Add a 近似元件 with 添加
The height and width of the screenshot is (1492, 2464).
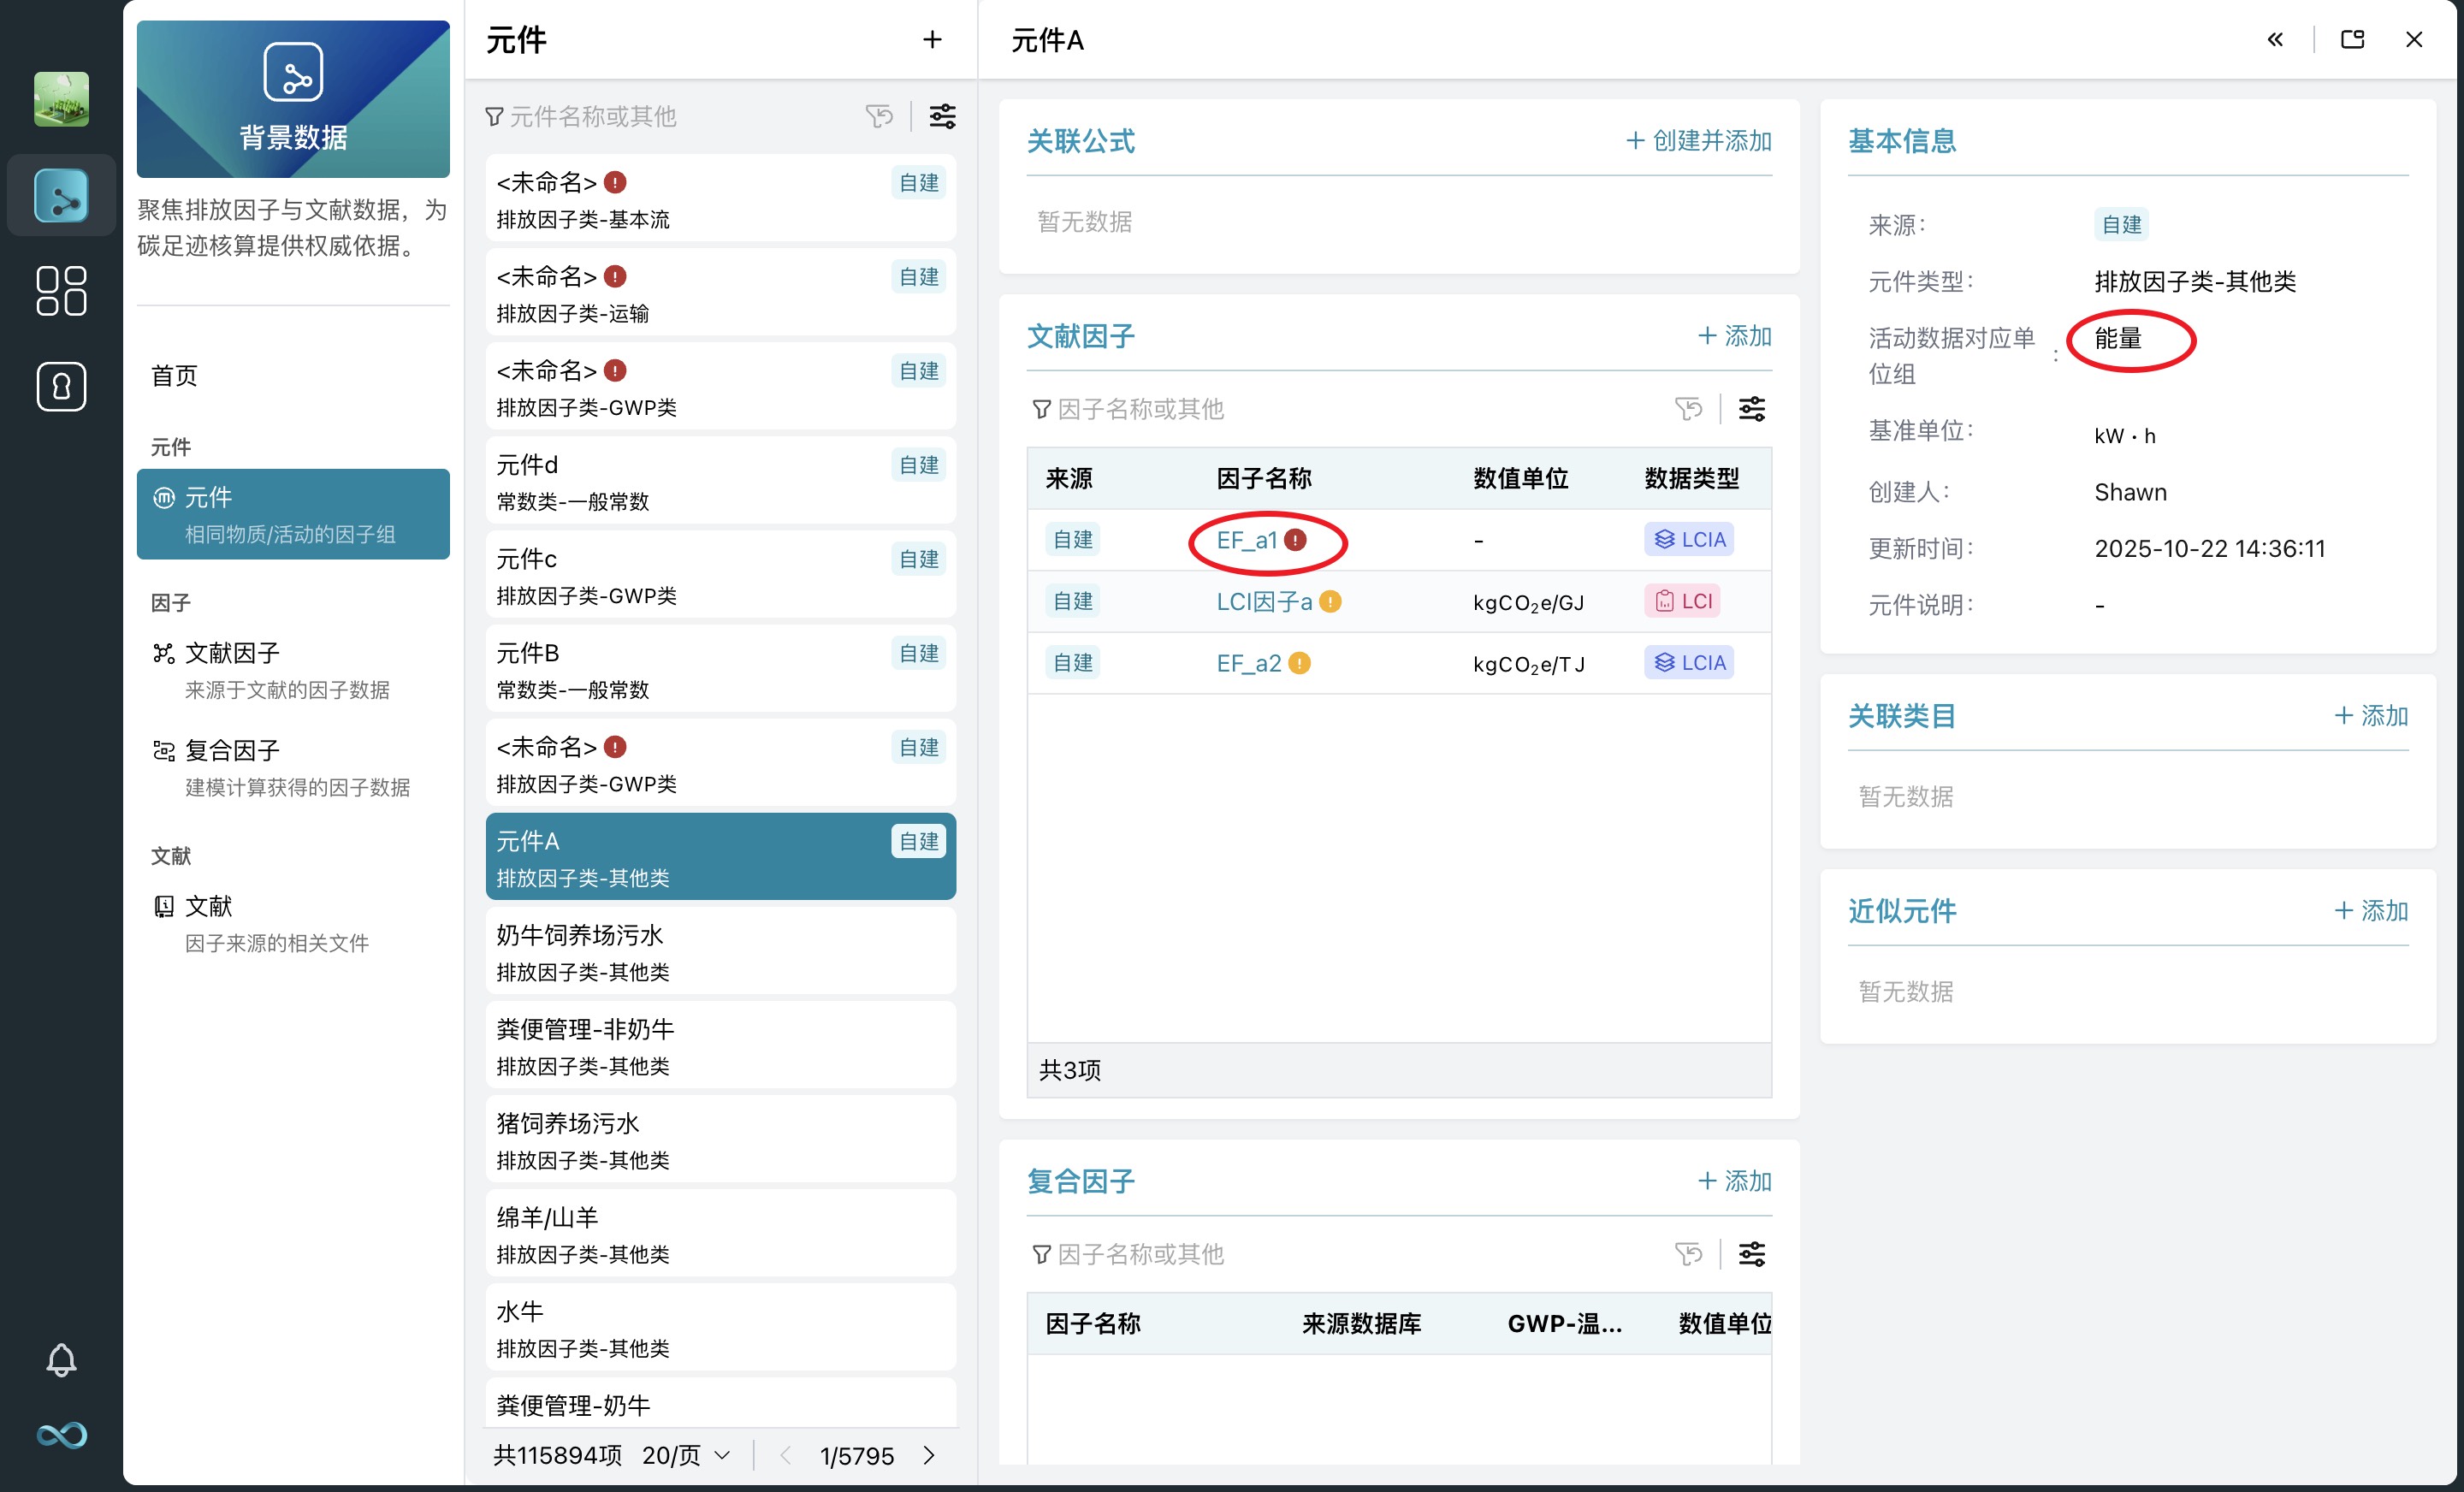2371,911
